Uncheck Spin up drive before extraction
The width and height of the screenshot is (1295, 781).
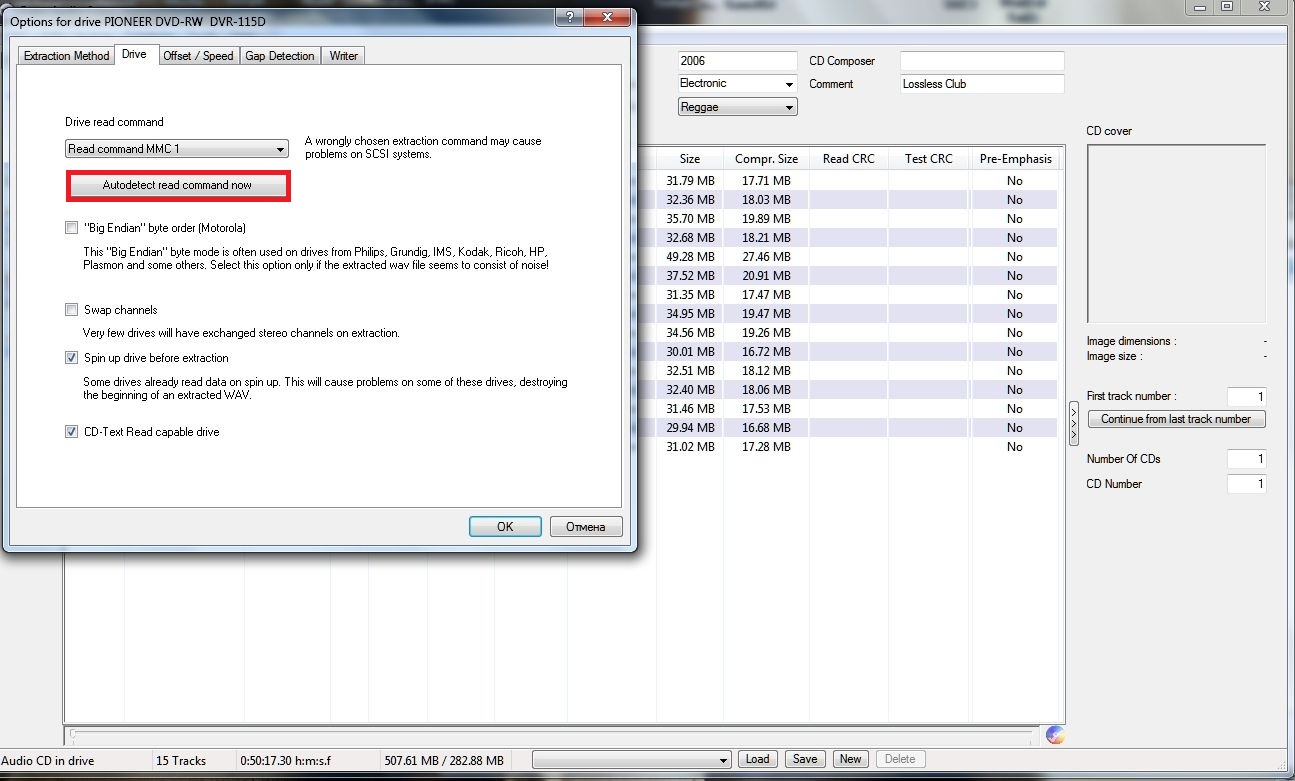[71, 358]
